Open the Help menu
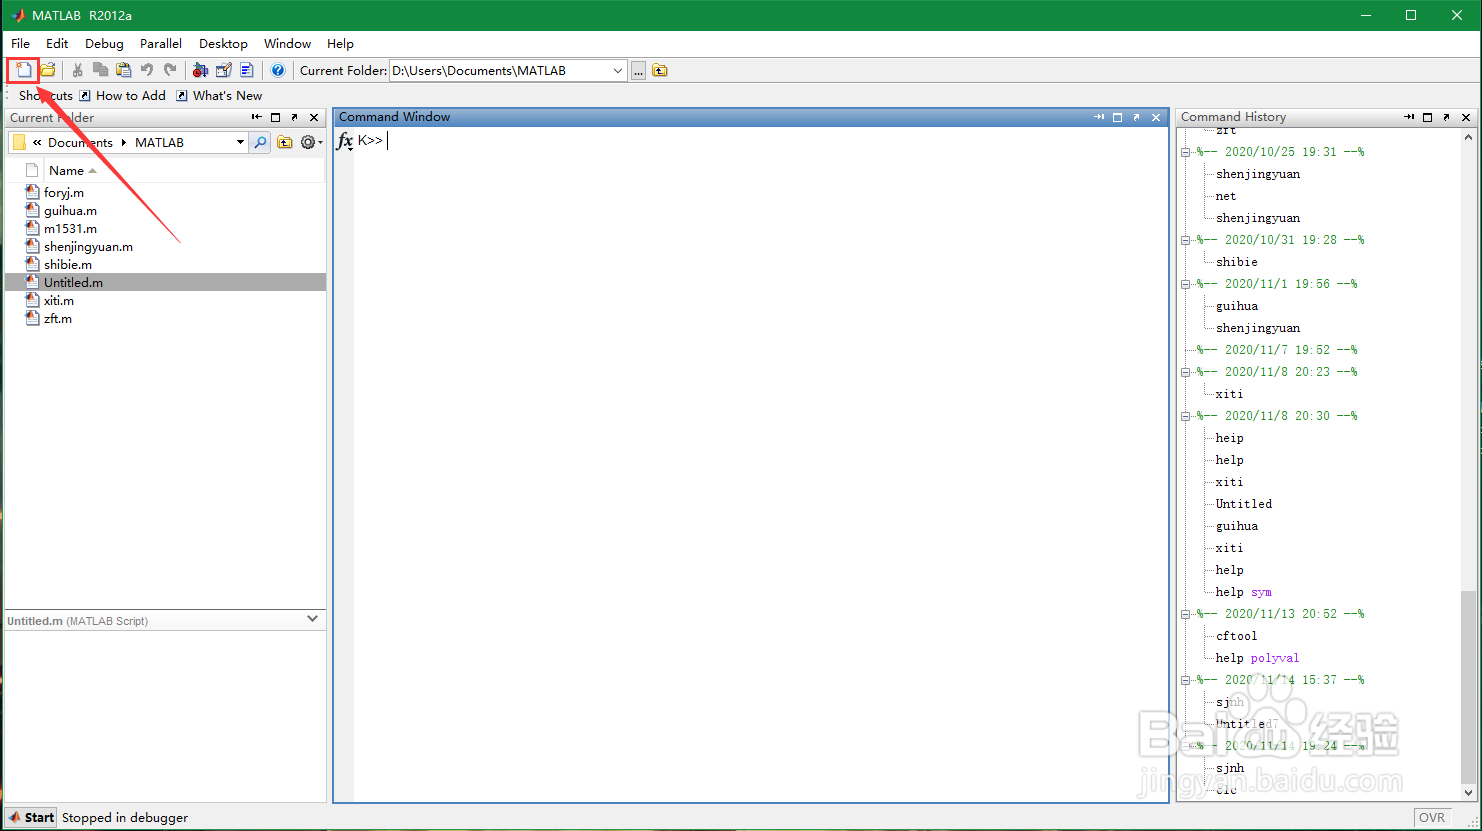The image size is (1482, 831). pos(340,43)
